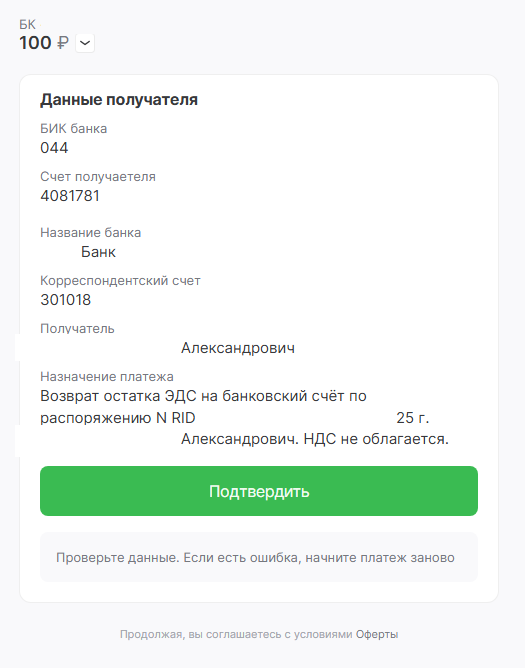
Task: Click the Корреспондентский счет label
Action: click(x=120, y=281)
